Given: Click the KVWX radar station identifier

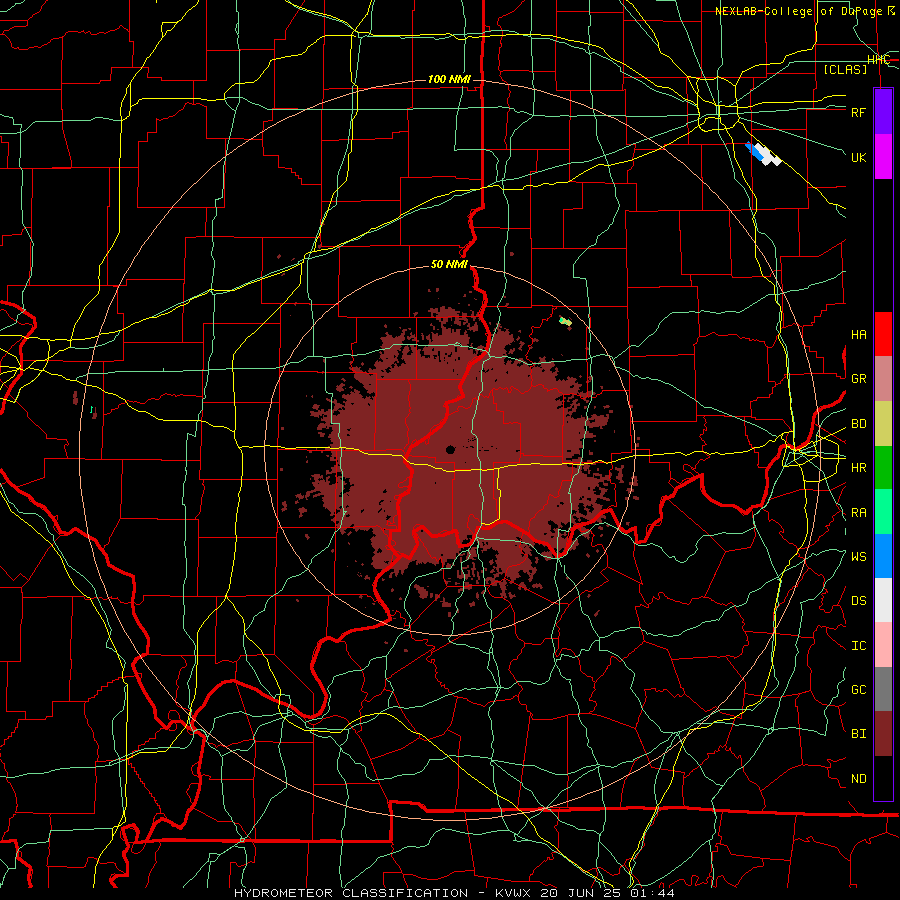Looking at the screenshot, I should tap(512, 893).
